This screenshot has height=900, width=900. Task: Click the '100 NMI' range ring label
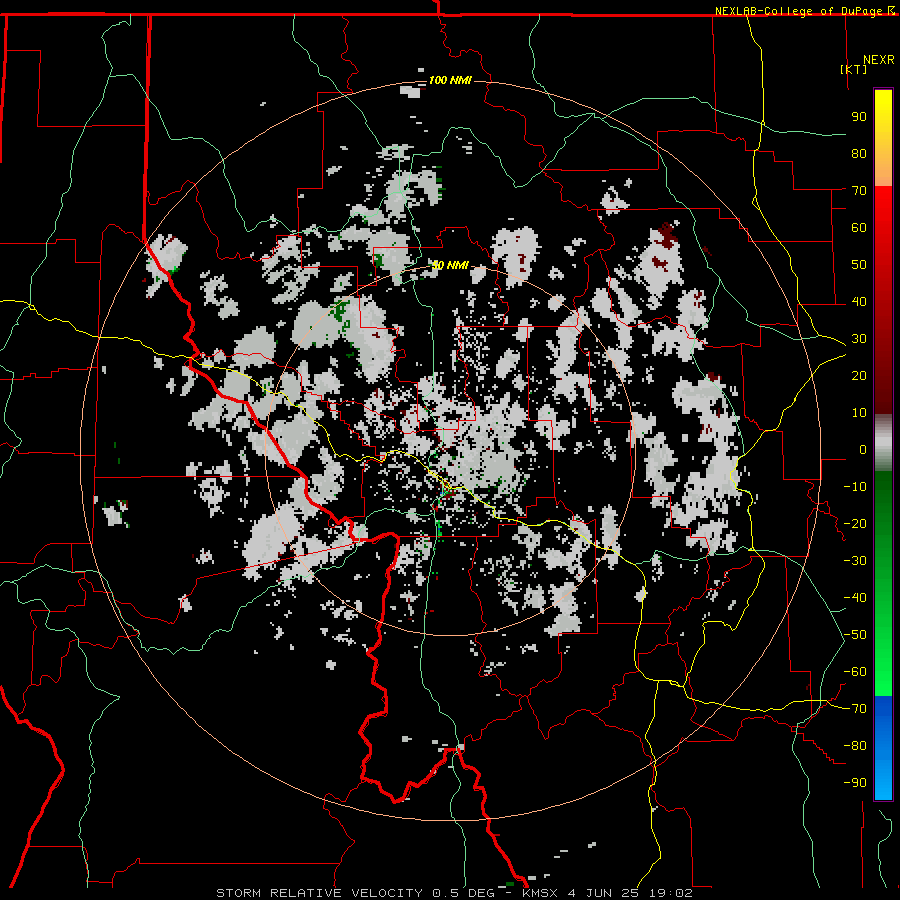click(x=450, y=80)
